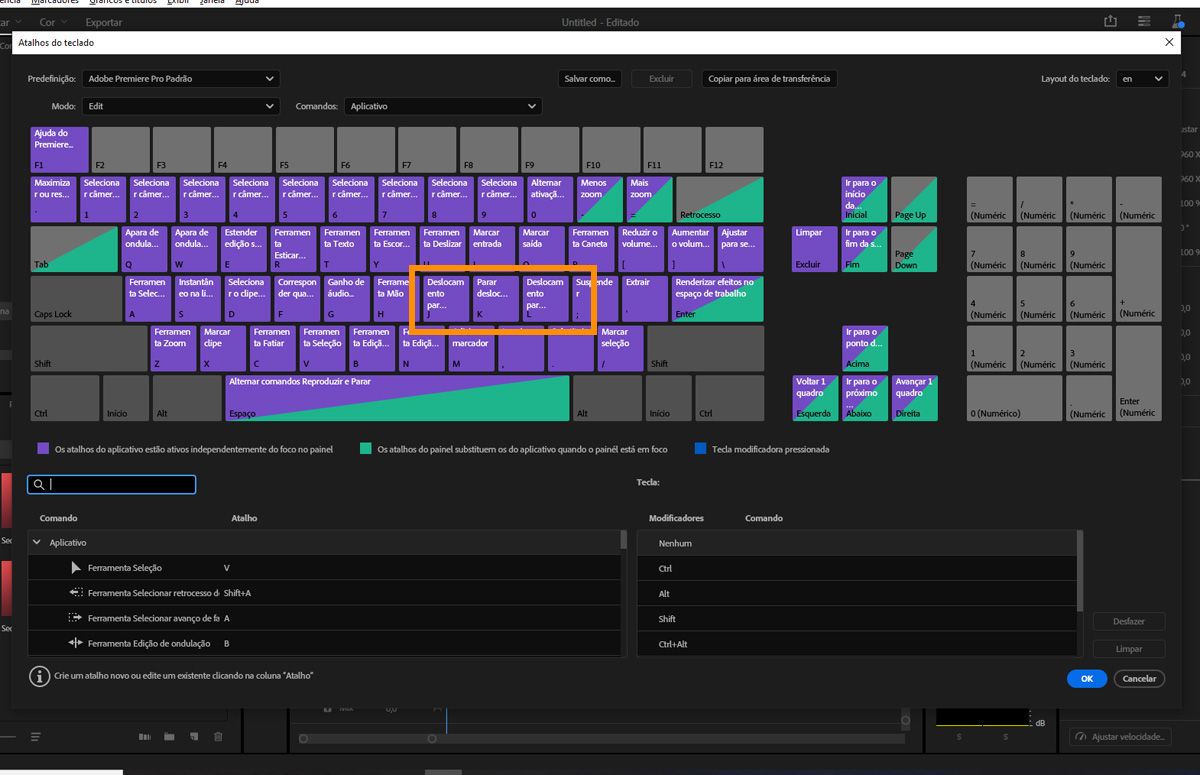The image size is (1200, 775).
Task: Click the Direita key Avançar 1 quadro
Action: coord(914,398)
